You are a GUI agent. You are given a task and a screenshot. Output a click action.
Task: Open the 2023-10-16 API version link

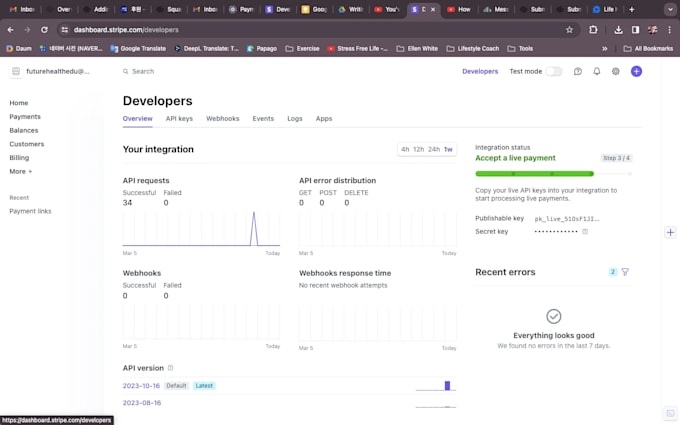[141, 386]
